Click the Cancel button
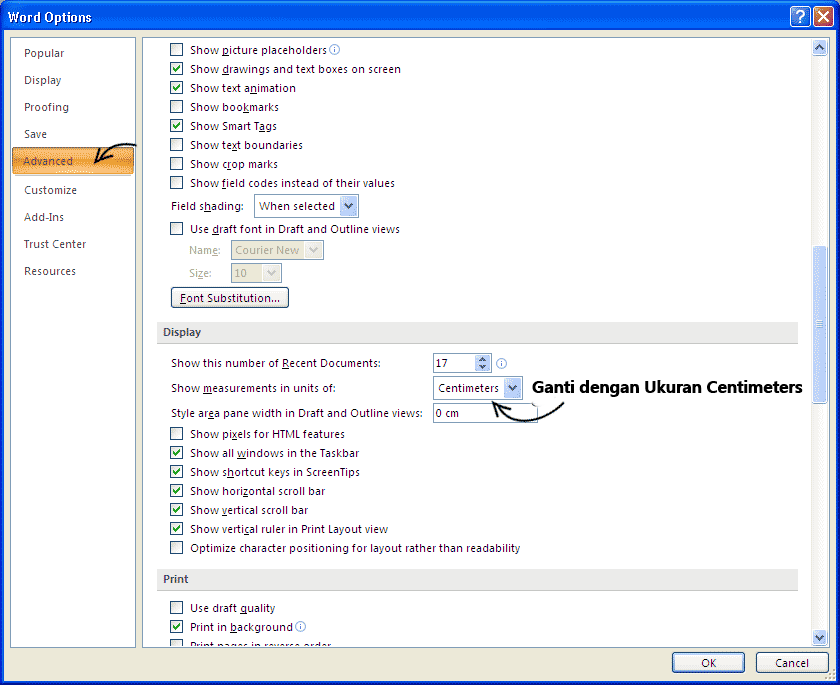 coord(792,663)
